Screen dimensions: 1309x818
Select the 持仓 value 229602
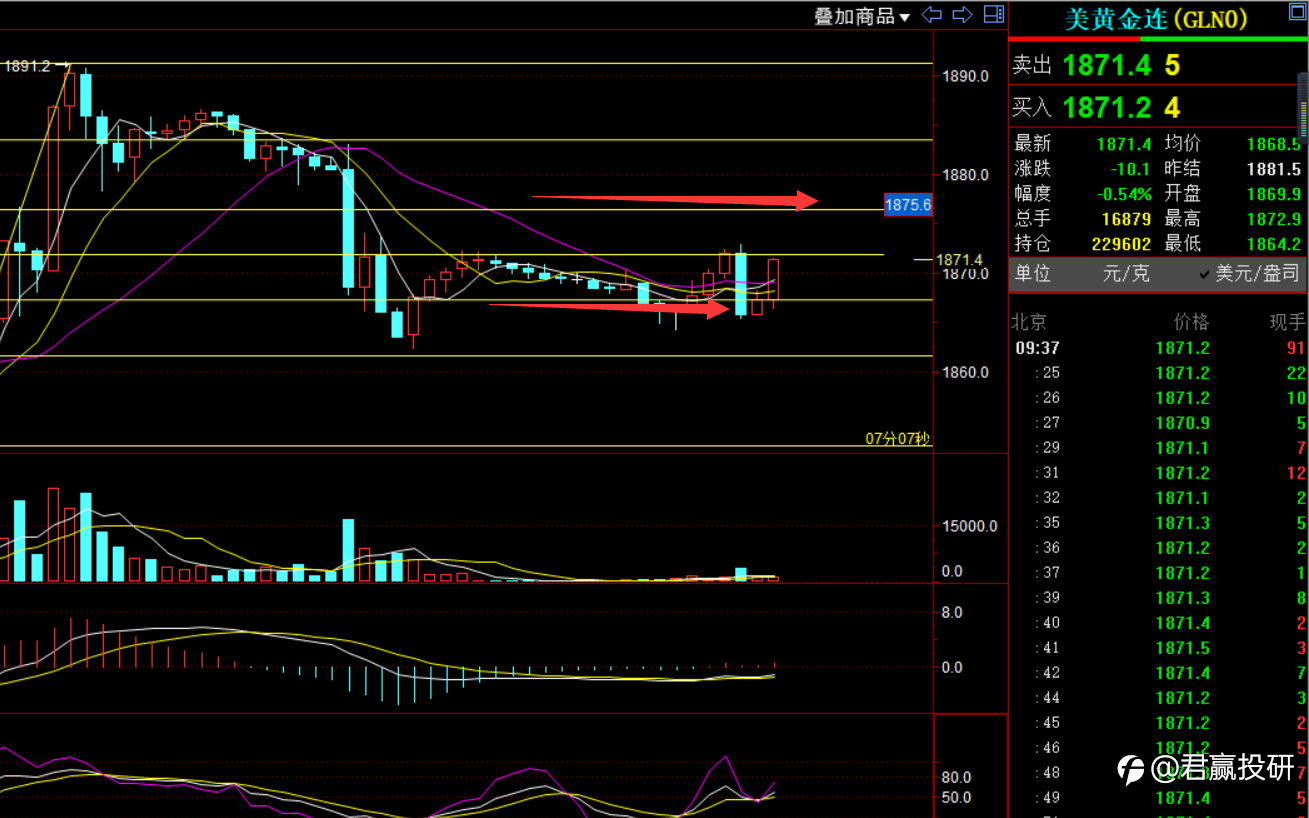[1119, 244]
